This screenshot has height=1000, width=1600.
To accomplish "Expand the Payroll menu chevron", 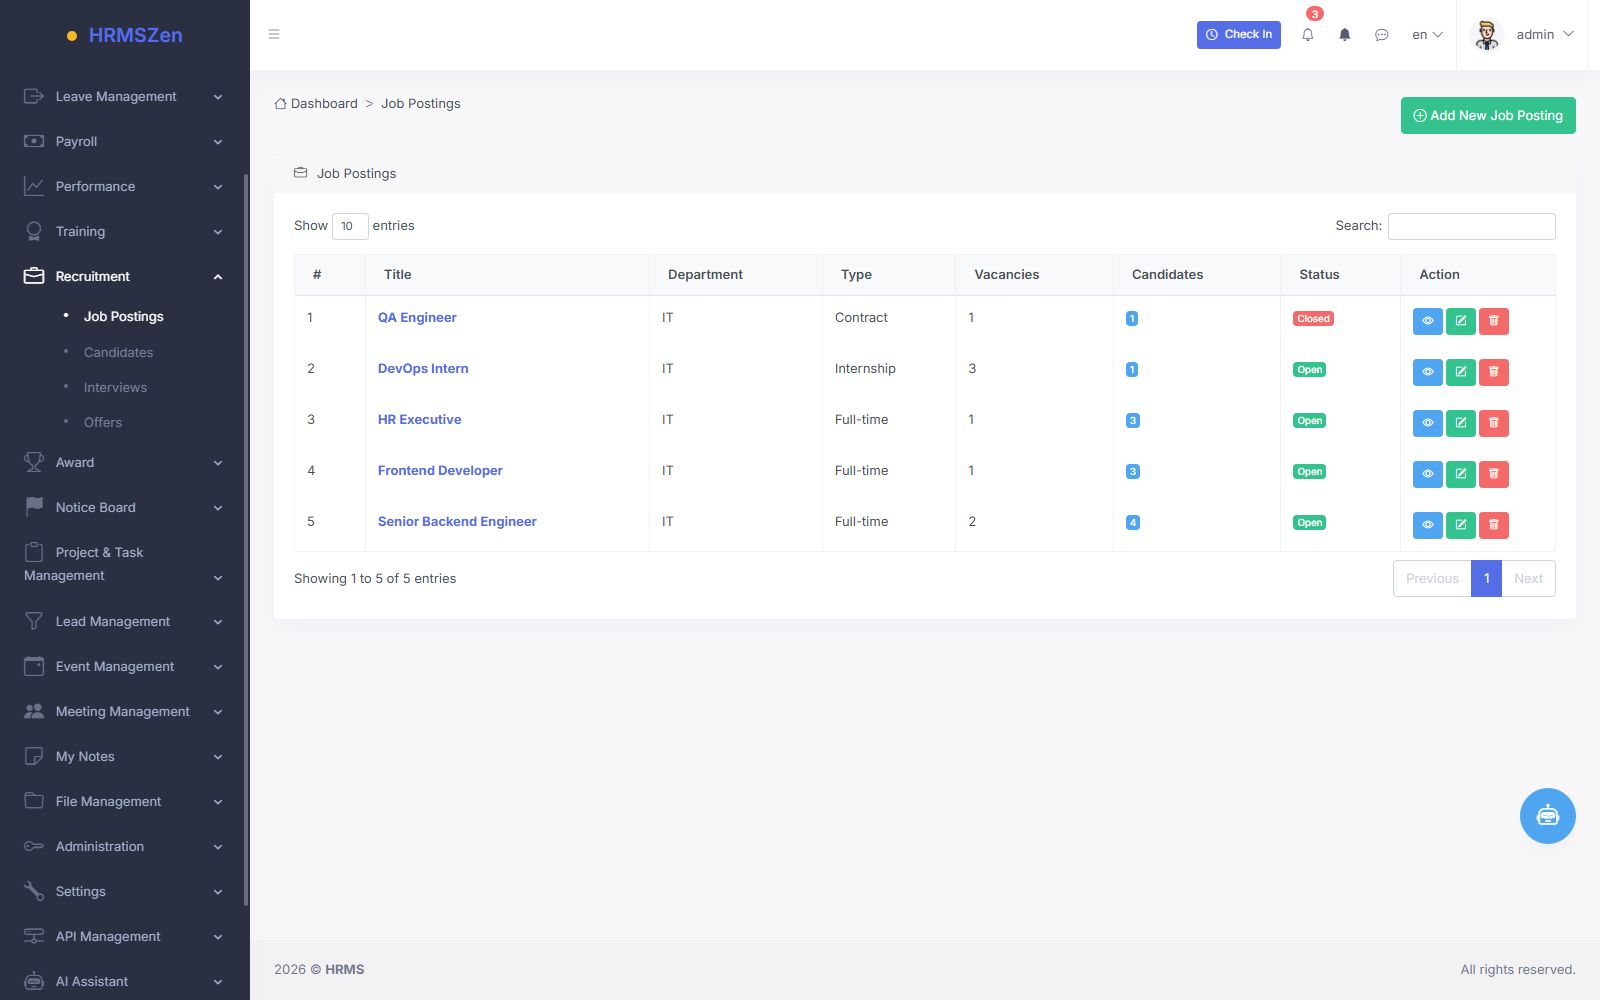I will pyautogui.click(x=218, y=142).
